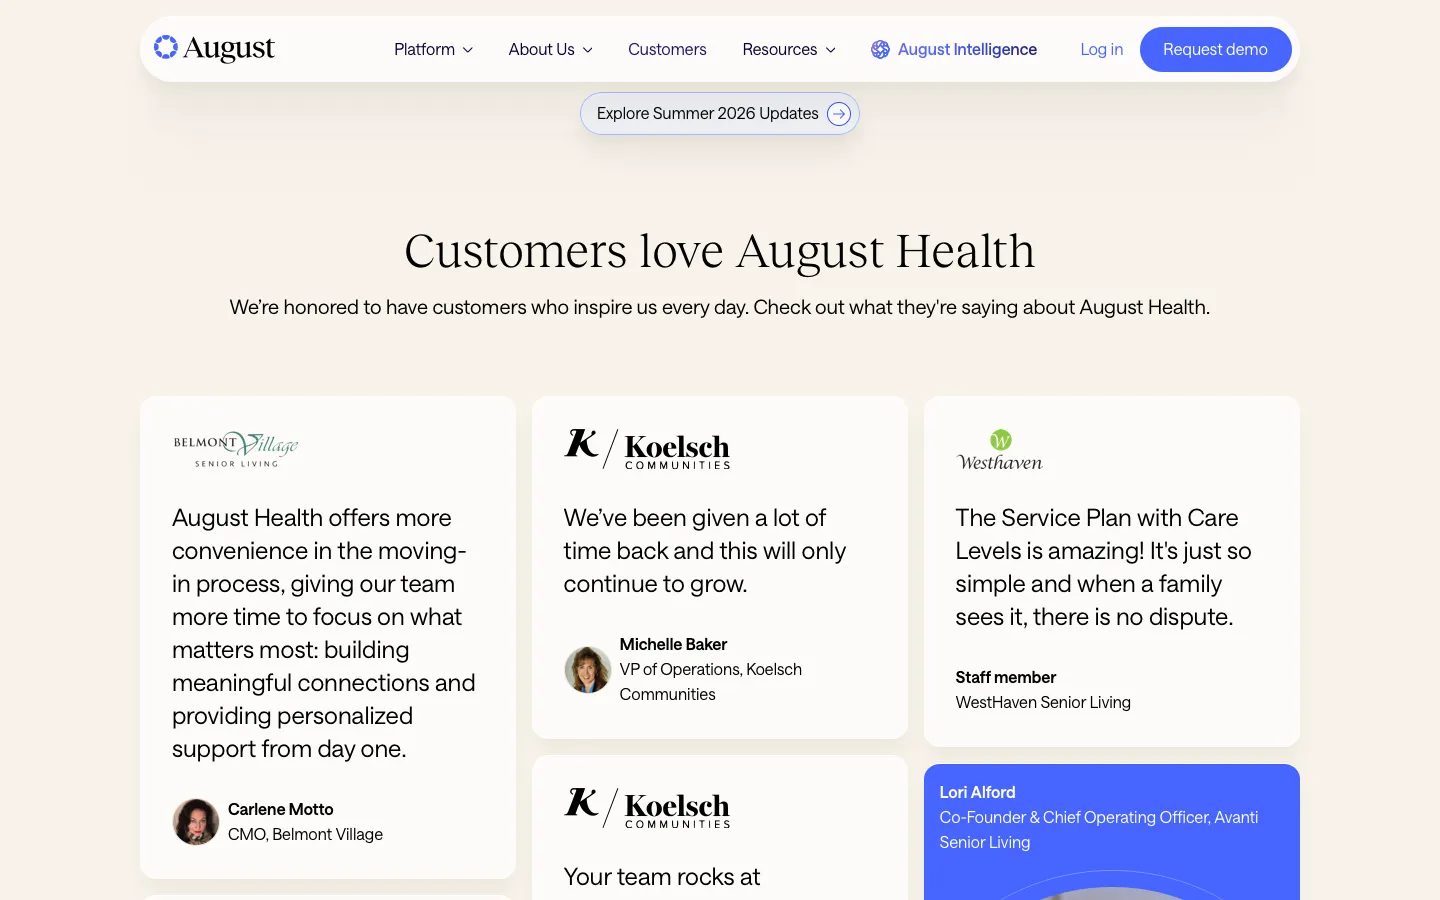This screenshot has width=1440, height=900.
Task: Click the Westhaven logo
Action: 999,450
